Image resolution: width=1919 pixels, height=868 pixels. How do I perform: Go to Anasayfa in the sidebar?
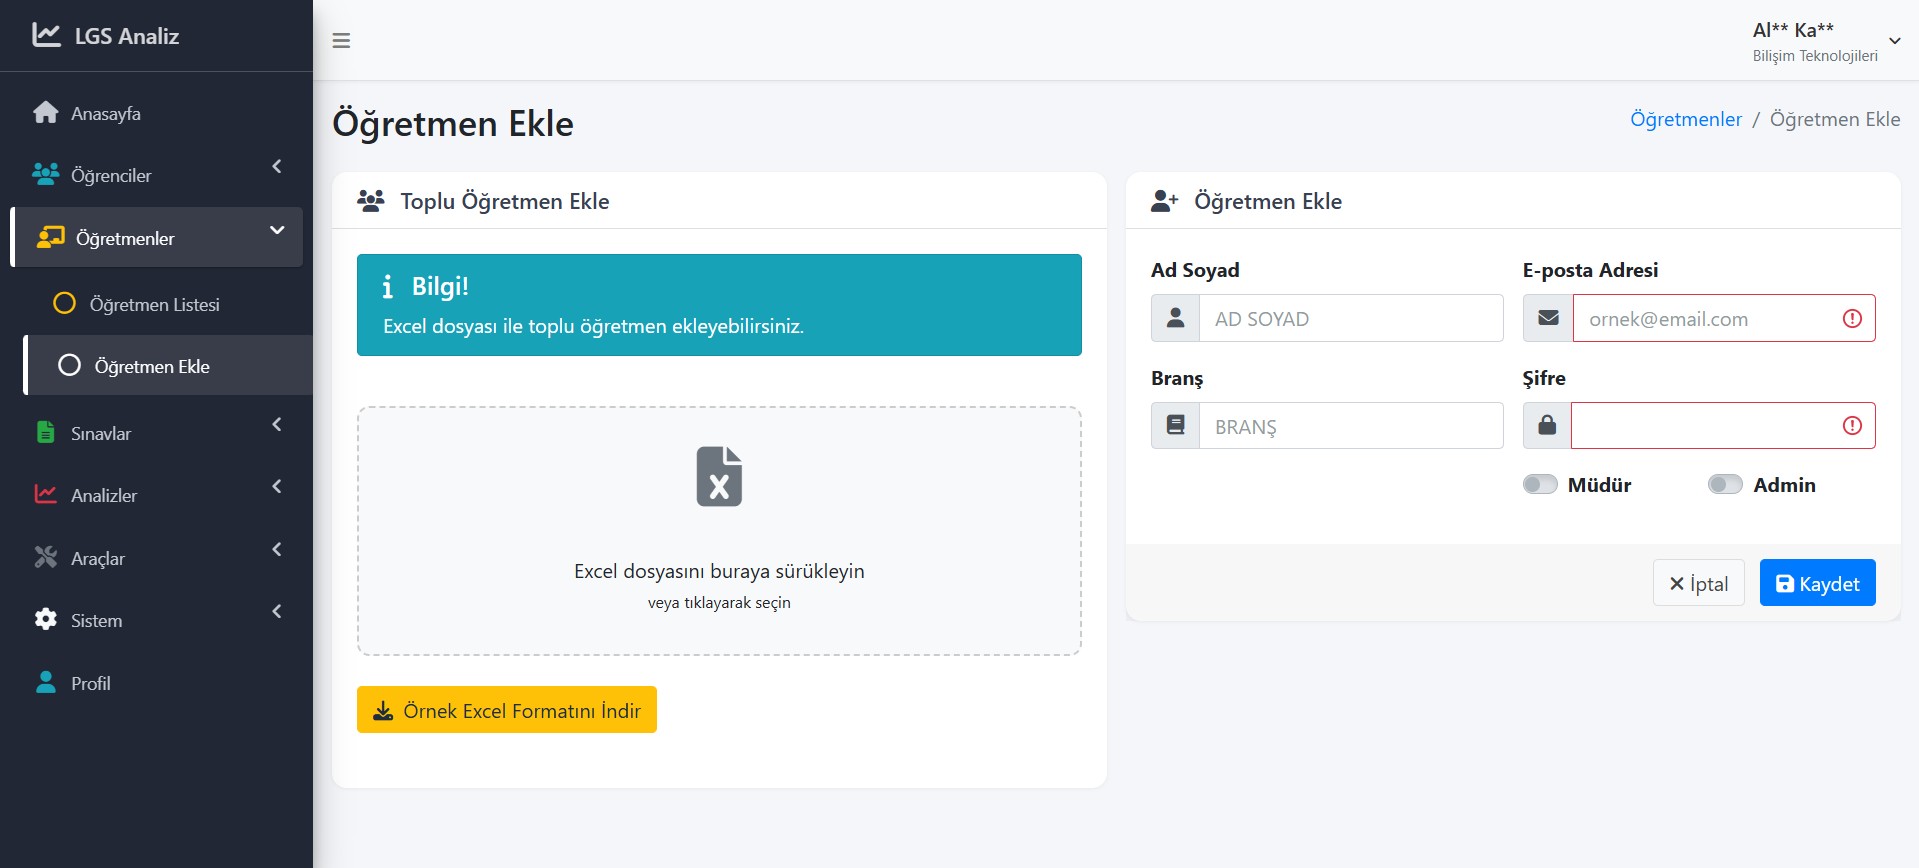(105, 114)
